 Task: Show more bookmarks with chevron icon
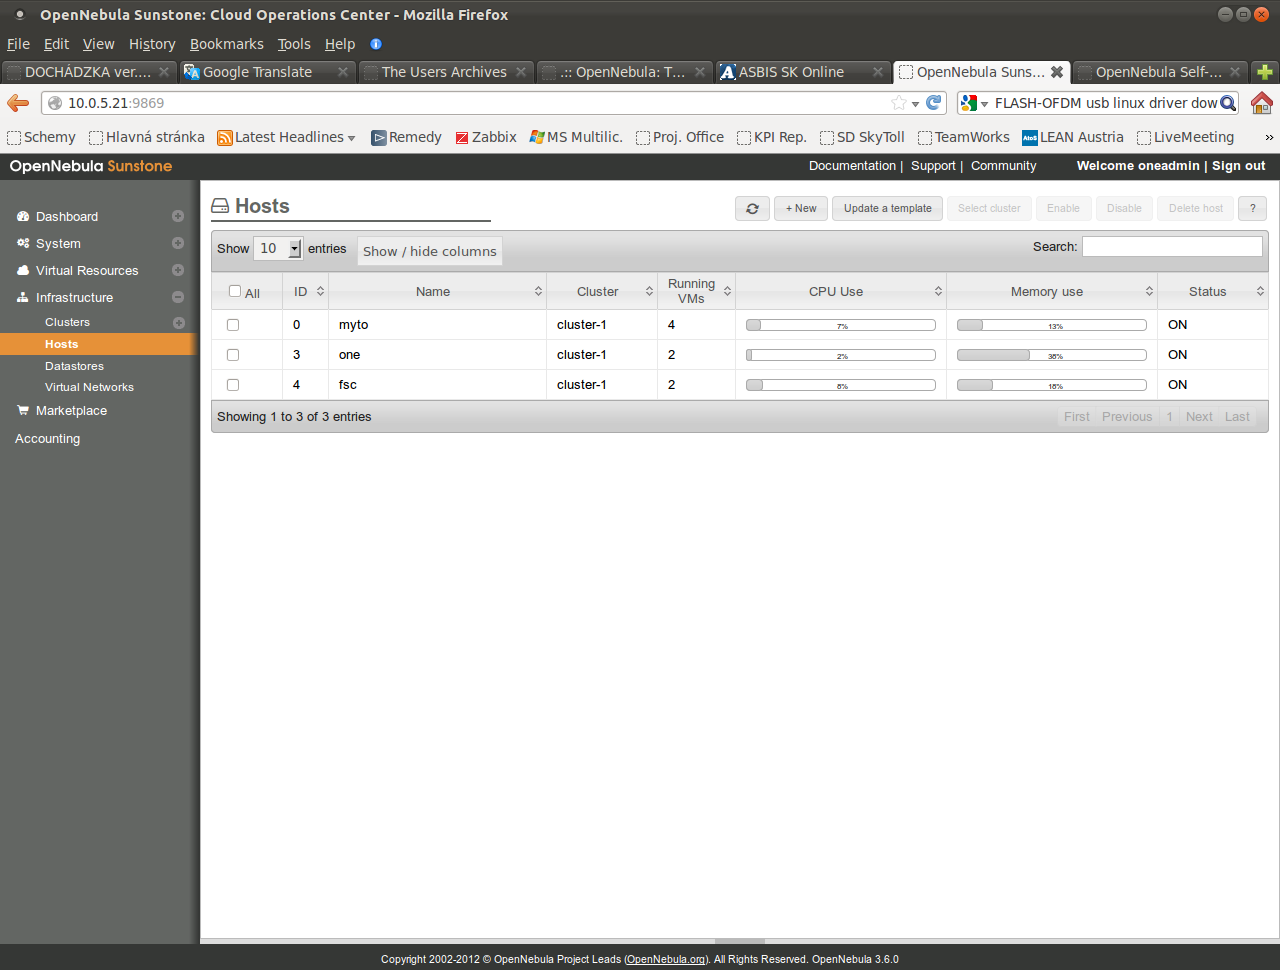[x=1269, y=137]
